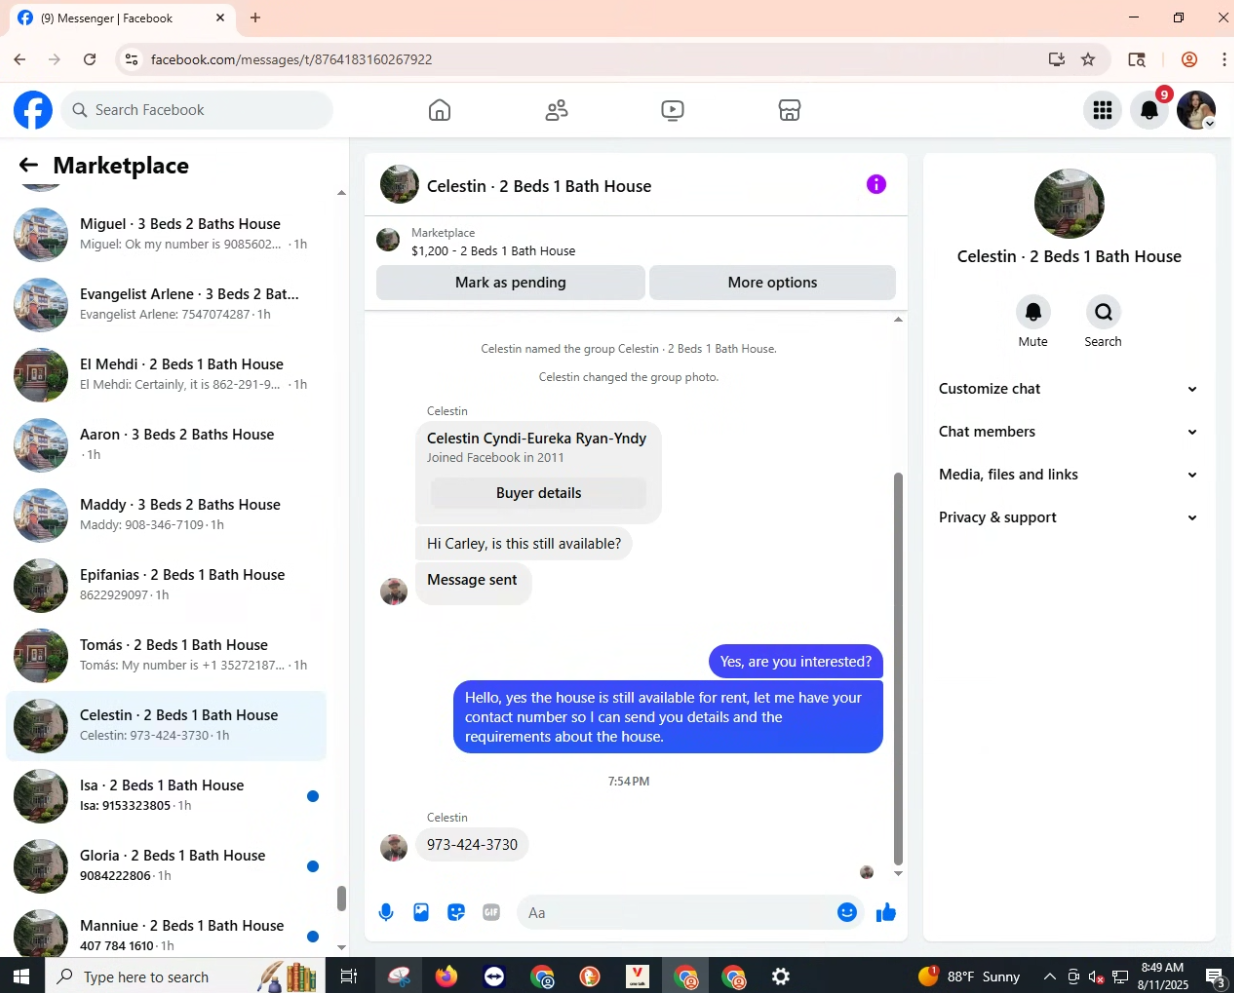Select the Messenger | Facebook browser tab
This screenshot has height=993, width=1234.
tap(120, 18)
